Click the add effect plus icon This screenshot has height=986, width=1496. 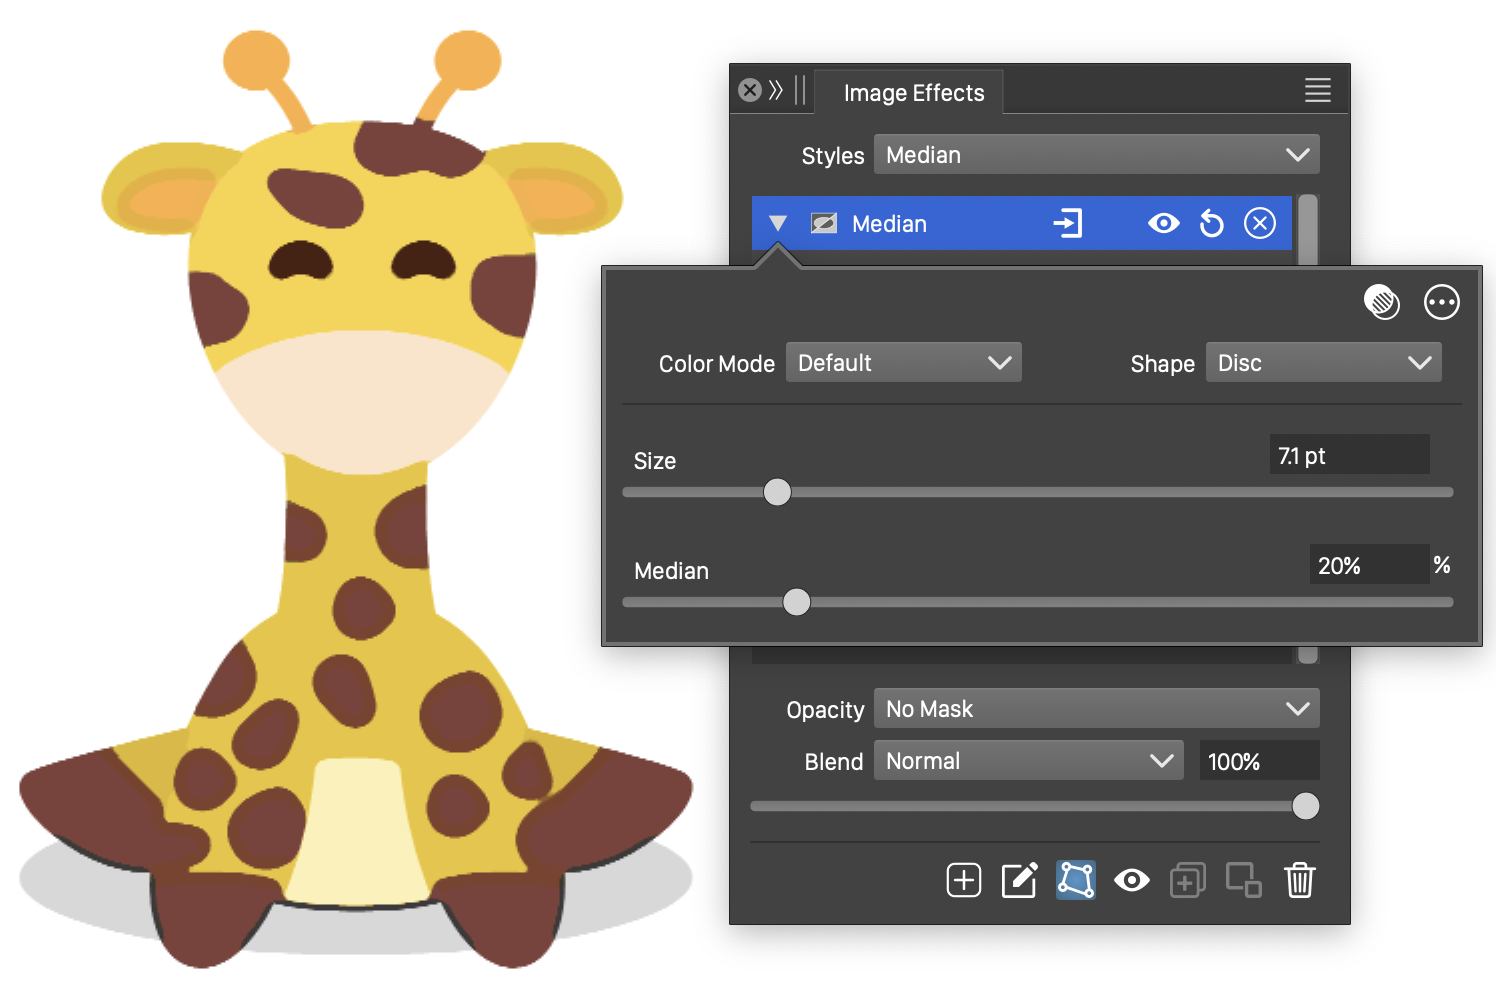tap(963, 880)
